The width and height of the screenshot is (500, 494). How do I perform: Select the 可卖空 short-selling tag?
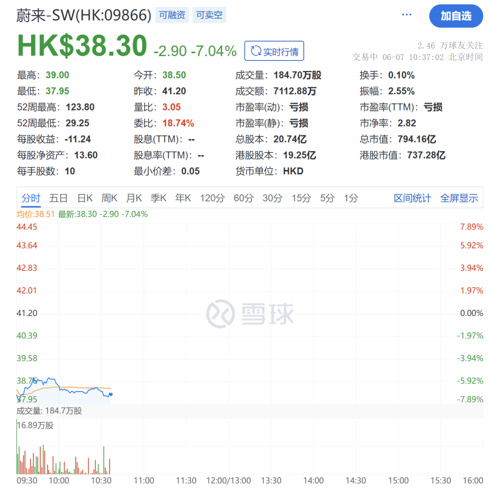click(209, 15)
